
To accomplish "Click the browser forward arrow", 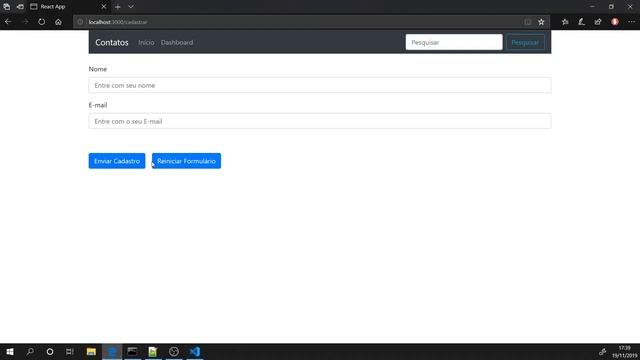I will (x=25, y=22).
